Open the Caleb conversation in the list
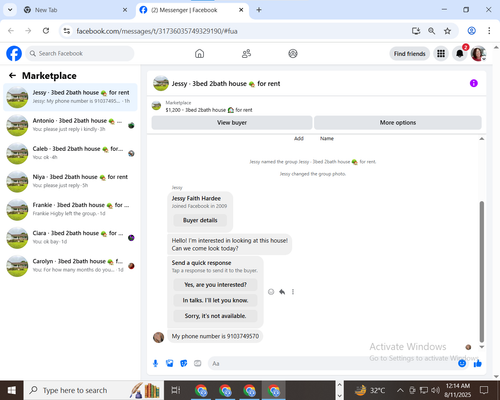 tap(70, 153)
